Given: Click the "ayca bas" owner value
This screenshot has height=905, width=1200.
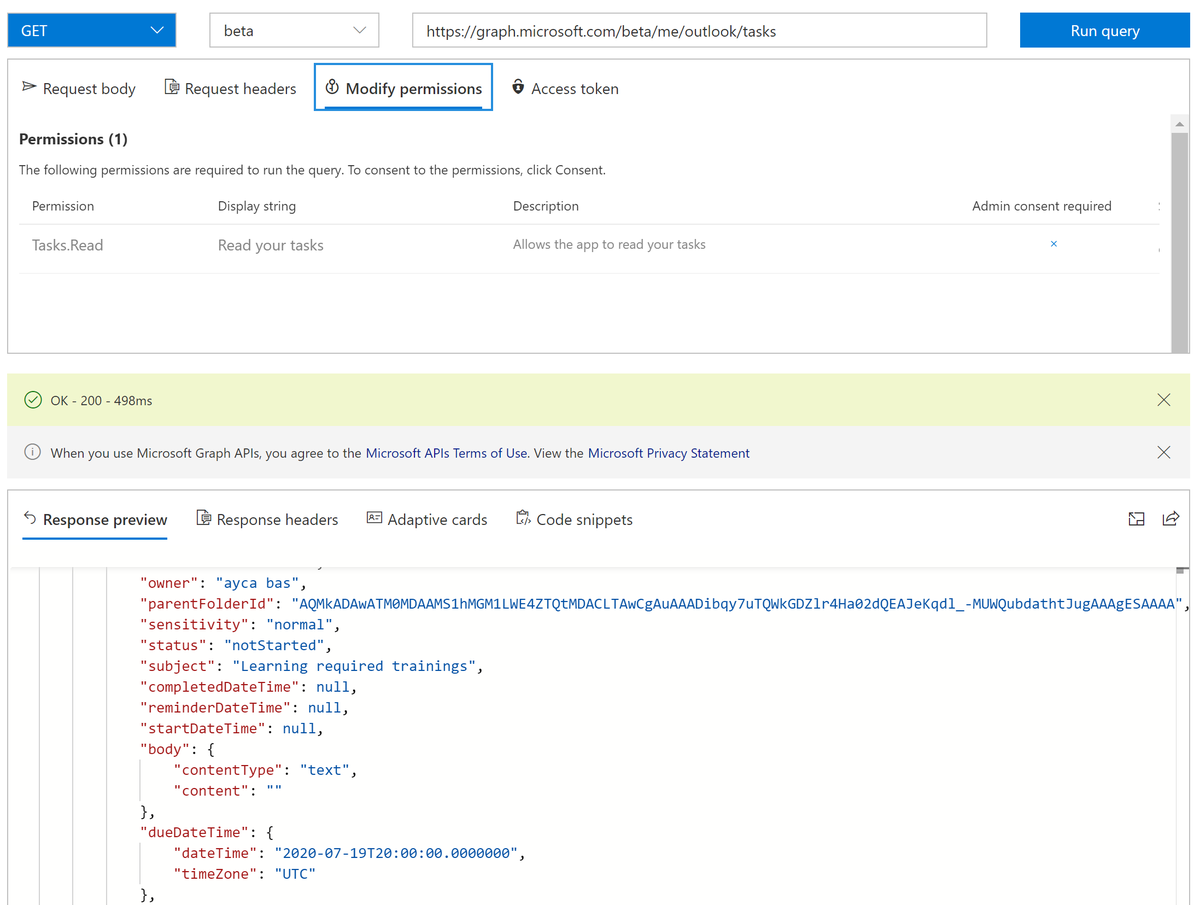Looking at the screenshot, I should tap(258, 582).
